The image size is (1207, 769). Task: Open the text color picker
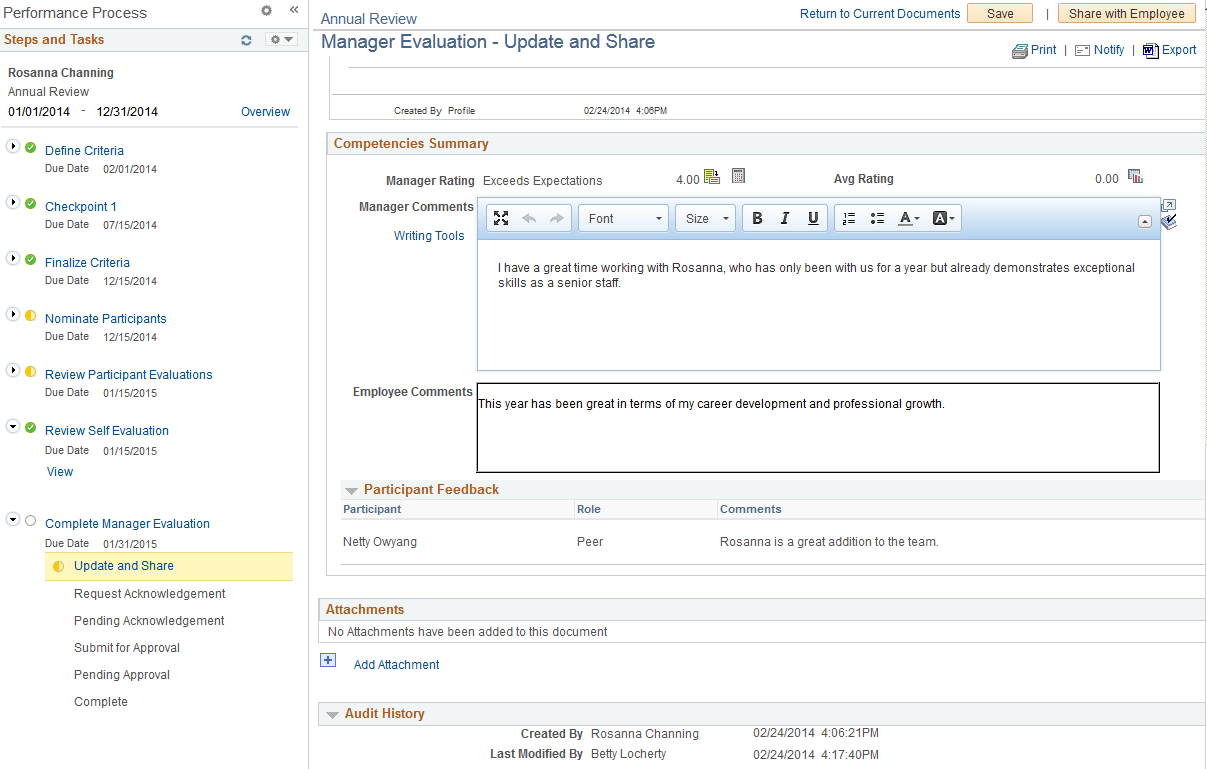pyautogui.click(x=908, y=218)
